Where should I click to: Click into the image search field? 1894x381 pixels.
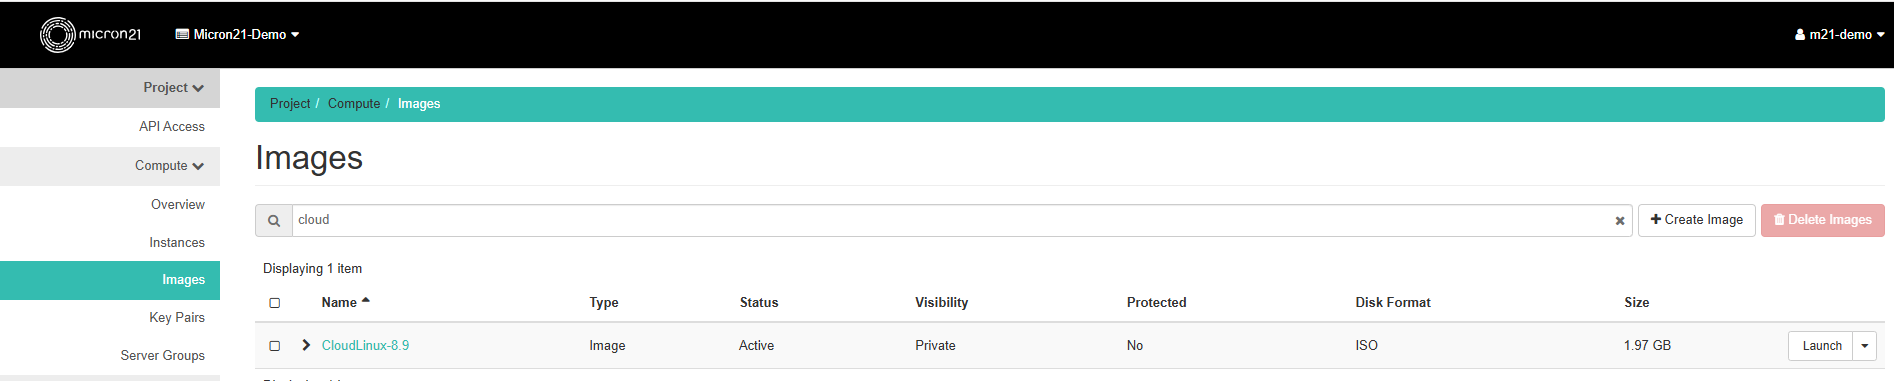click(x=954, y=221)
